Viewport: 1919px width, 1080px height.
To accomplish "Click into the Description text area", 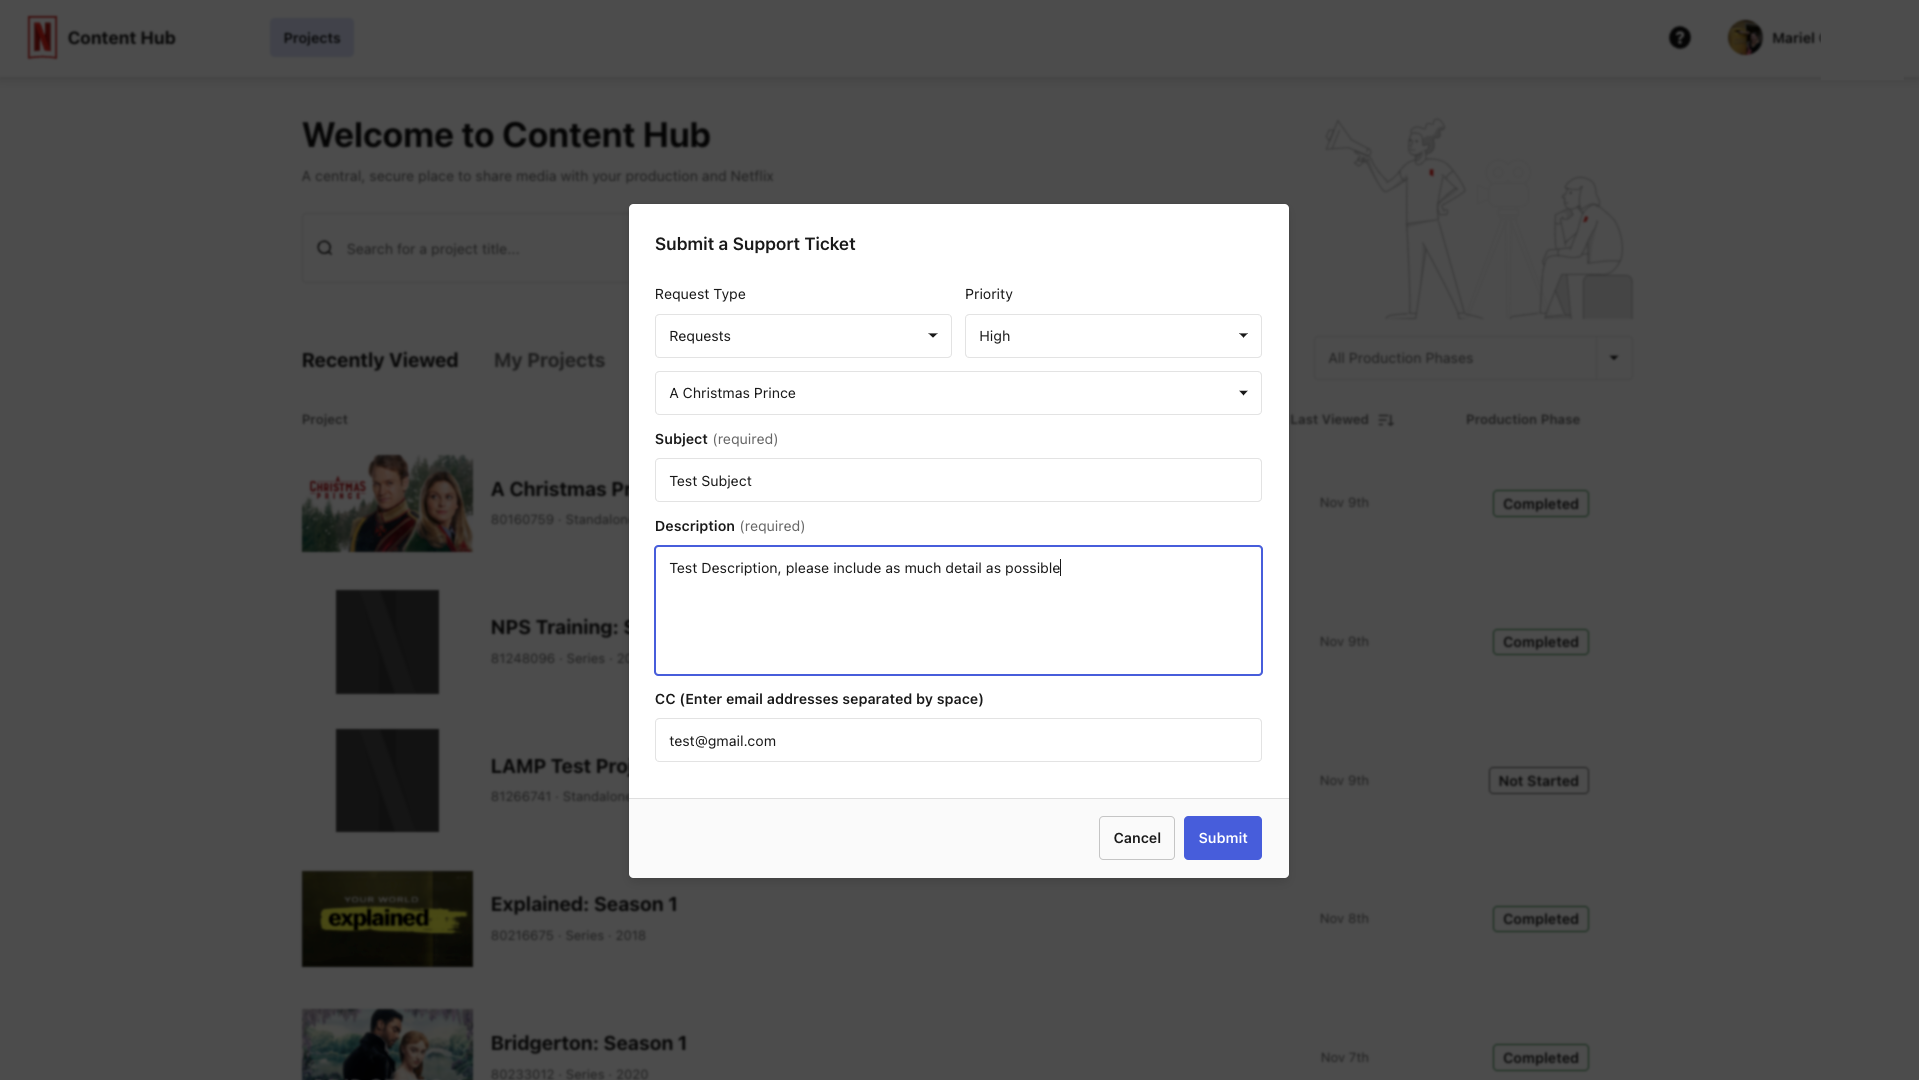I will click(x=958, y=610).
